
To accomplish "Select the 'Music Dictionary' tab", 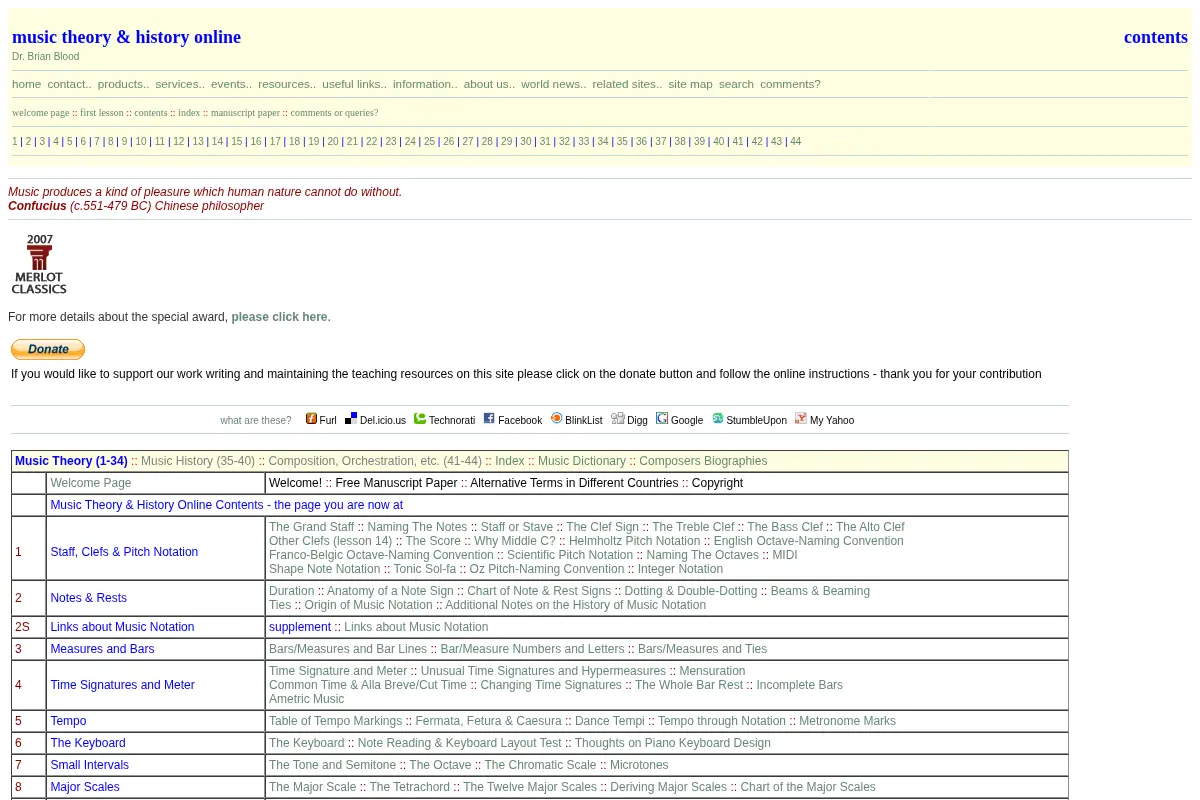I will coord(582,461).
